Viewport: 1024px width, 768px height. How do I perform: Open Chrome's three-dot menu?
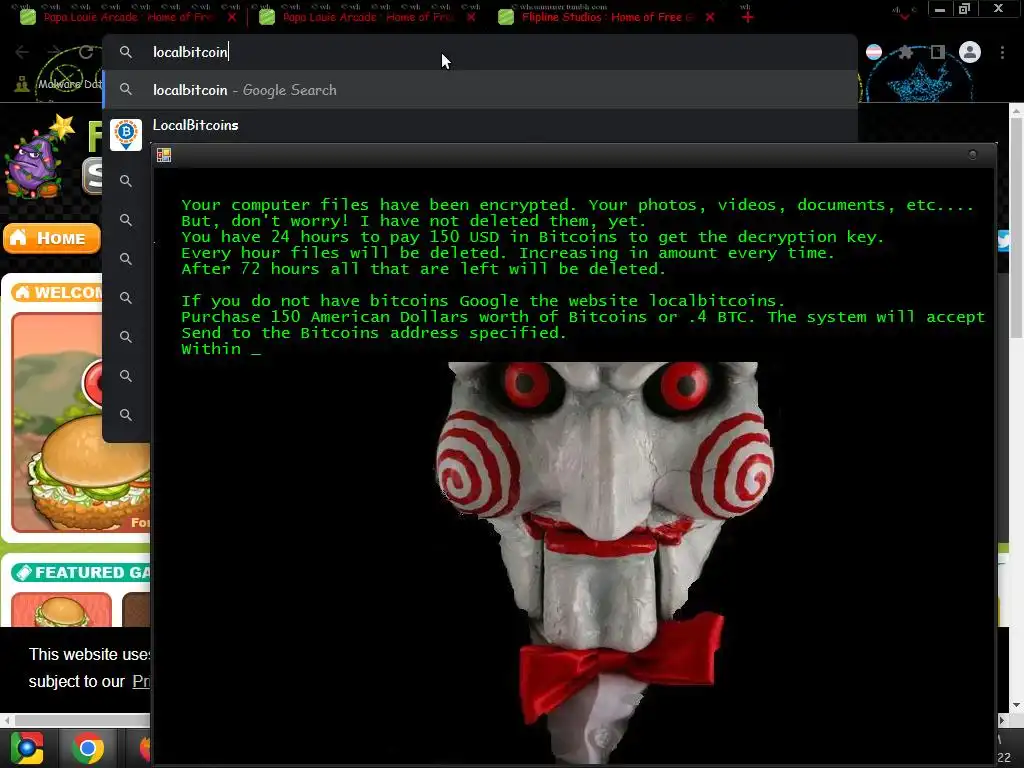(1002, 52)
